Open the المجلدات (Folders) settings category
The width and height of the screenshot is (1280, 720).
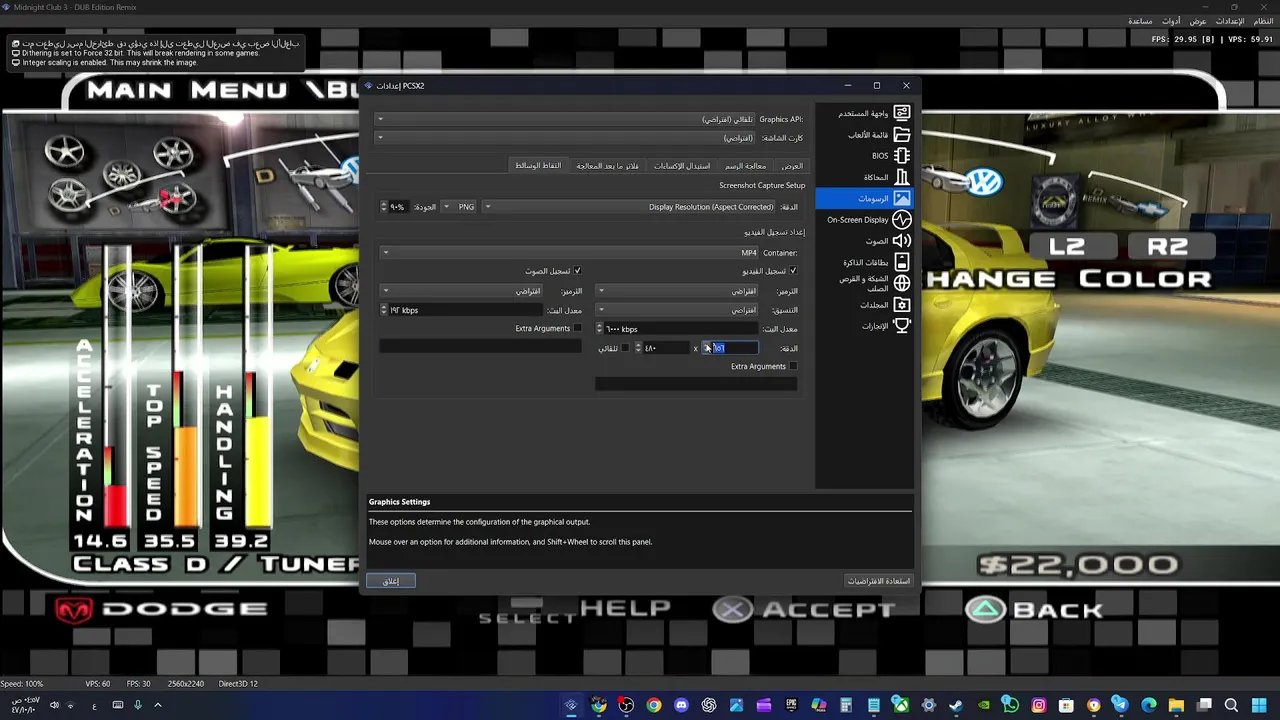[866, 305]
